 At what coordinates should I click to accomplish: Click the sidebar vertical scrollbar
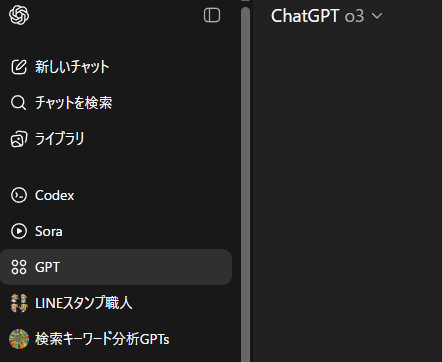click(x=245, y=184)
